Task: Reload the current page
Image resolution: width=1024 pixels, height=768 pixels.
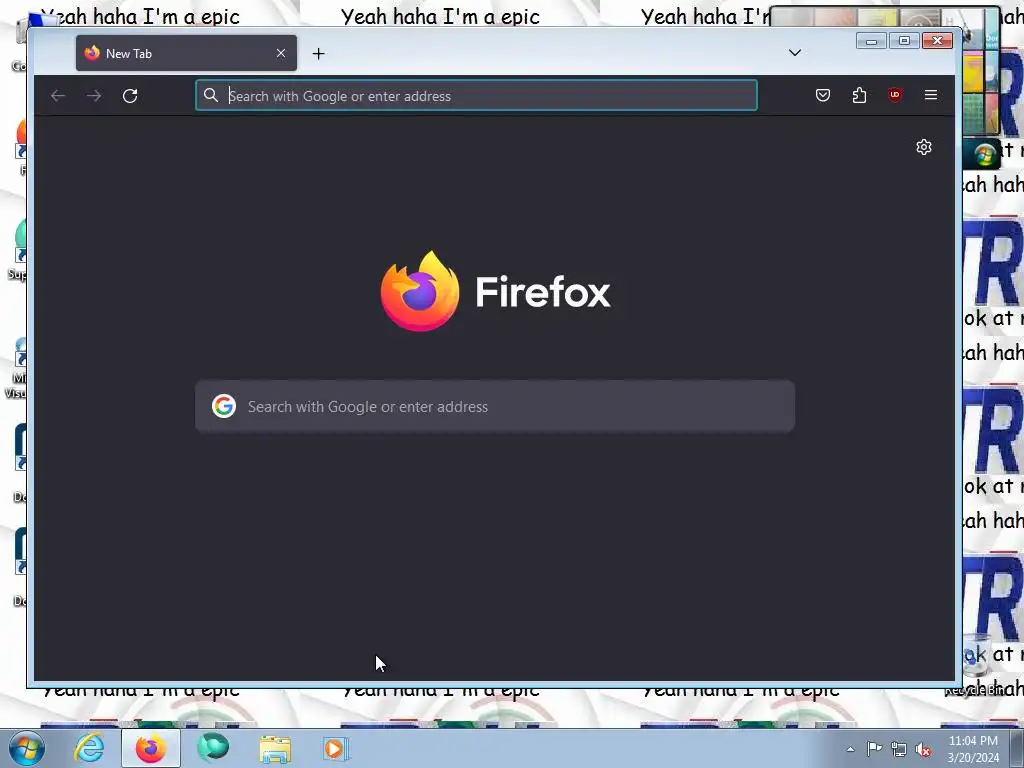Action: [x=130, y=96]
